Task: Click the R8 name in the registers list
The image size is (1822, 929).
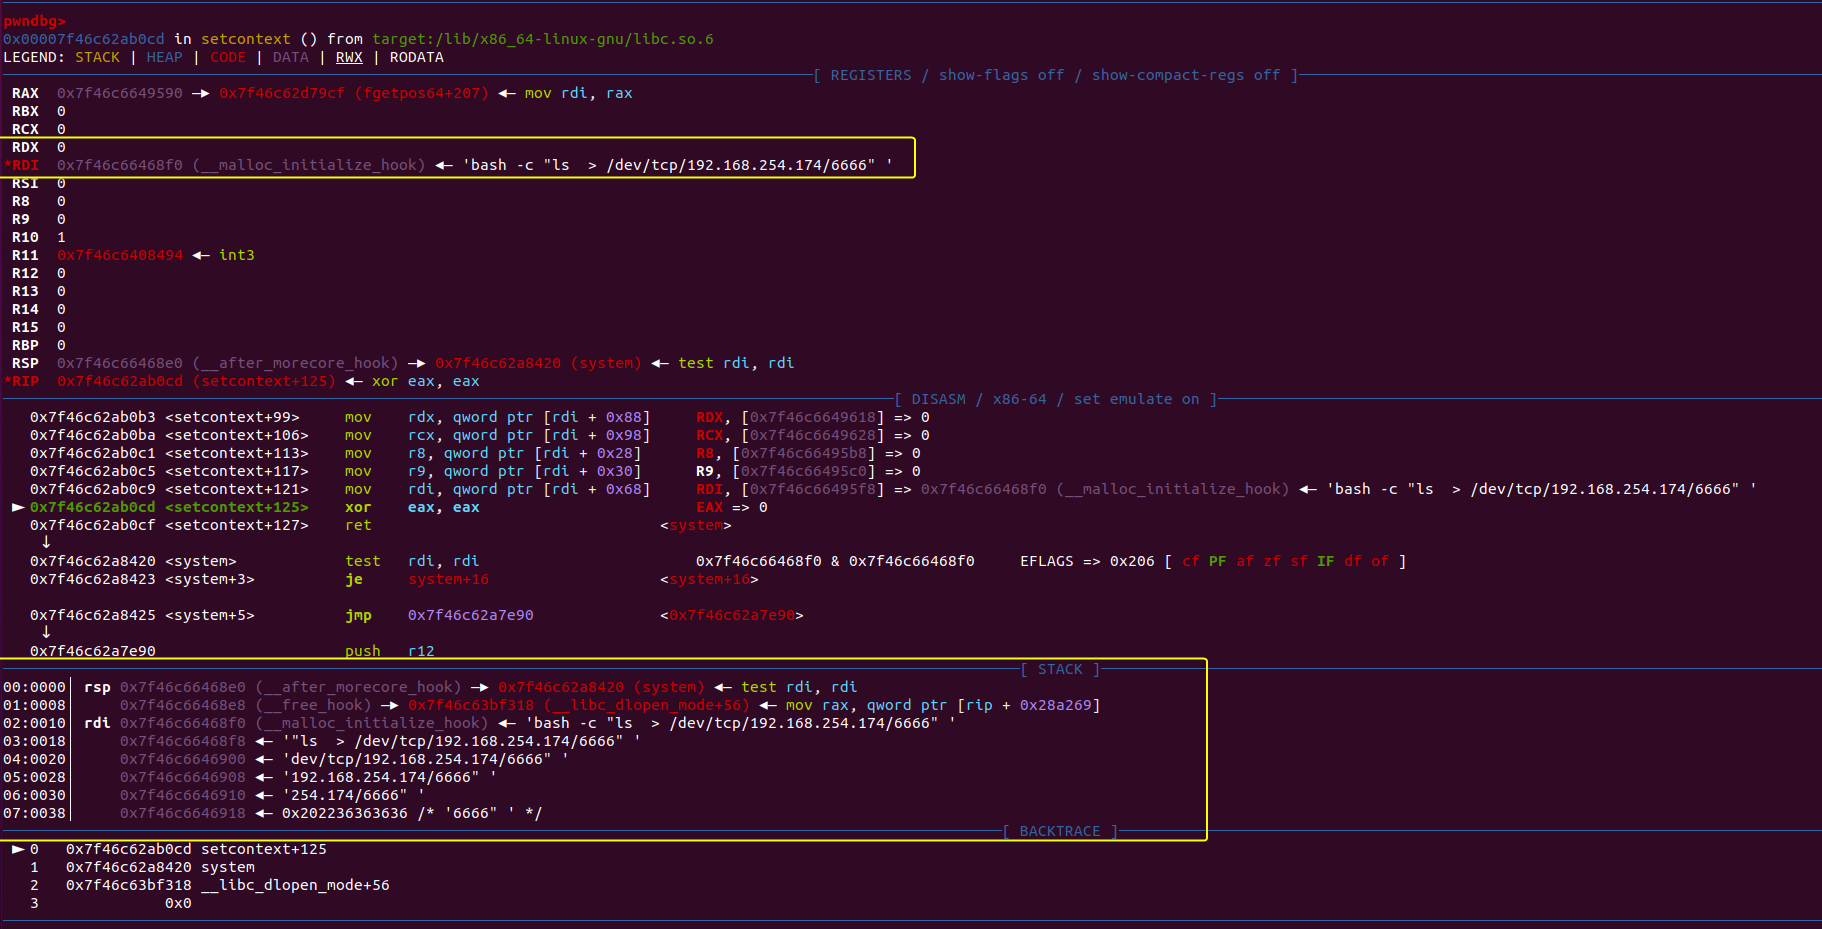Action: [x=21, y=201]
